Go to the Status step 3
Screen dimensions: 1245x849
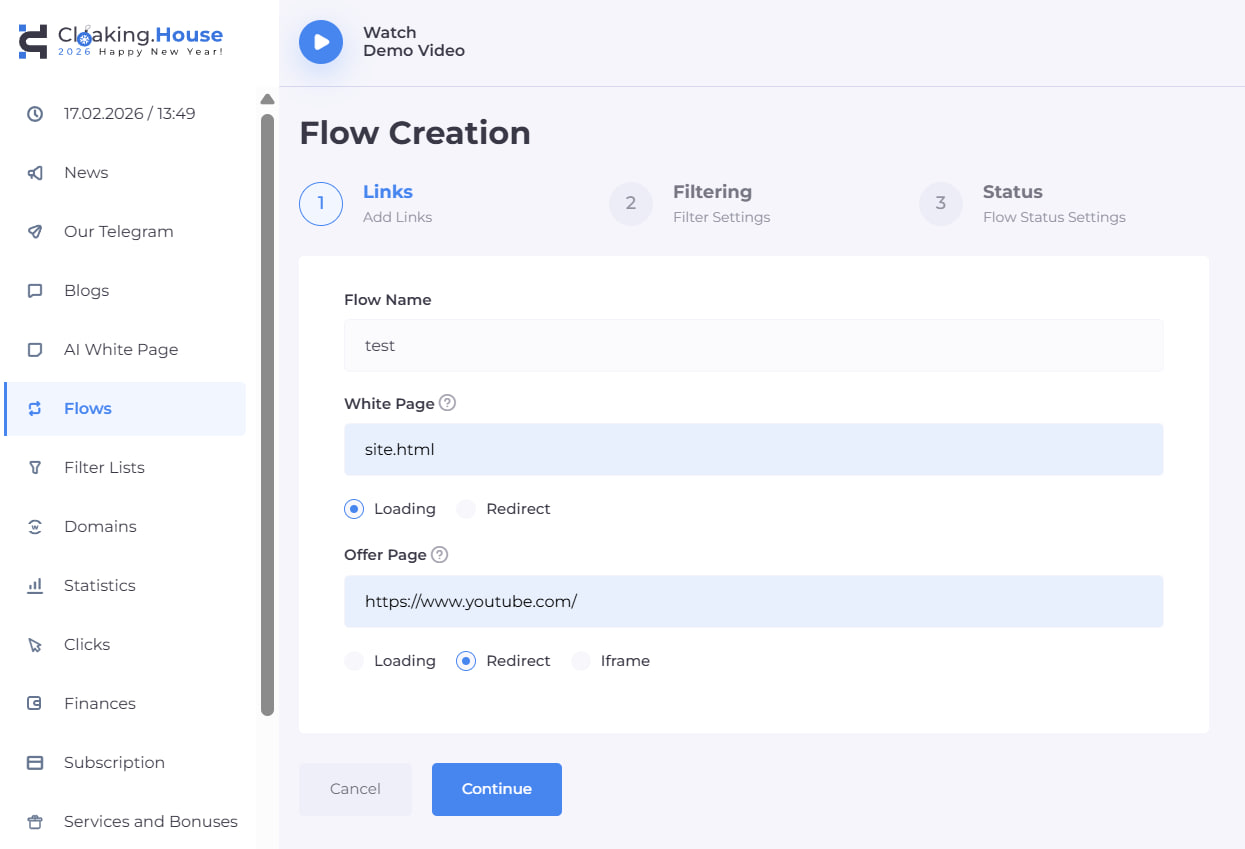941,203
